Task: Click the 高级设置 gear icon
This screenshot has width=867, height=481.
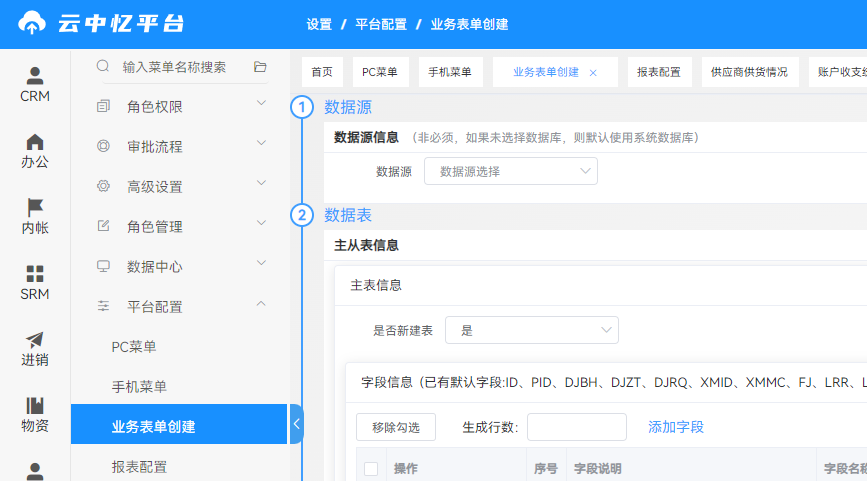Action: [103, 186]
